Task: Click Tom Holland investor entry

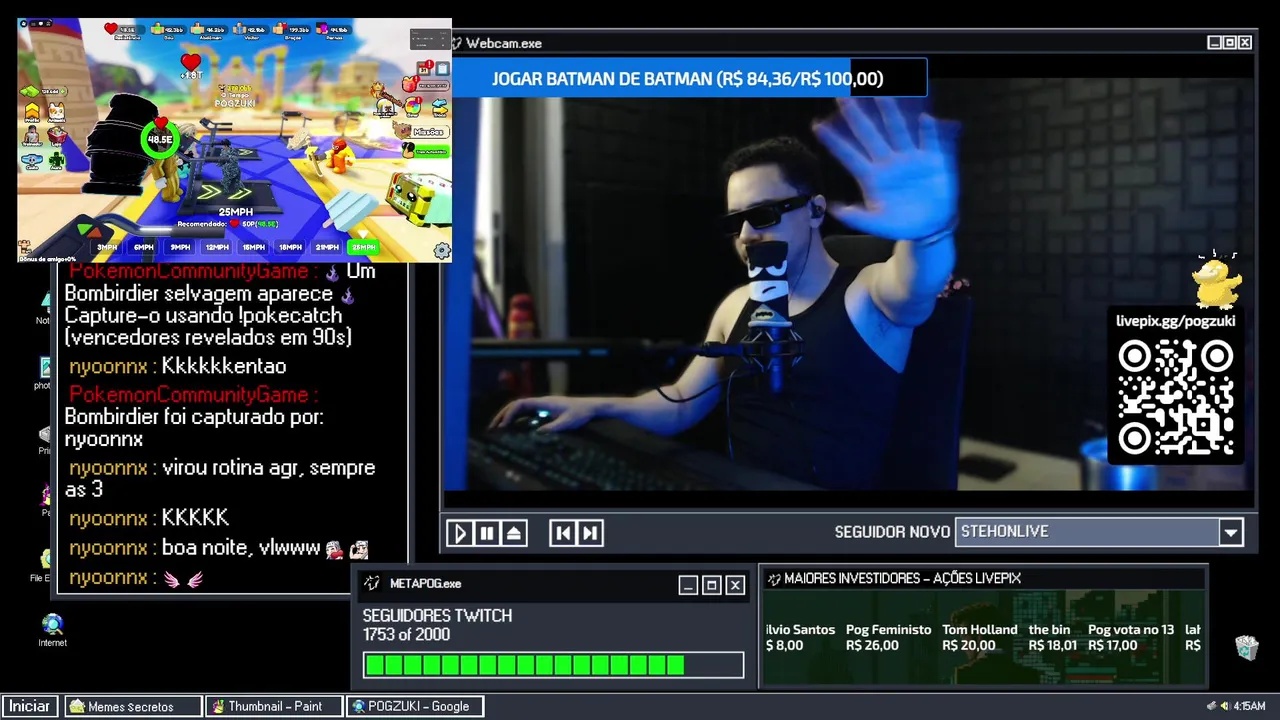Action: pos(979,637)
